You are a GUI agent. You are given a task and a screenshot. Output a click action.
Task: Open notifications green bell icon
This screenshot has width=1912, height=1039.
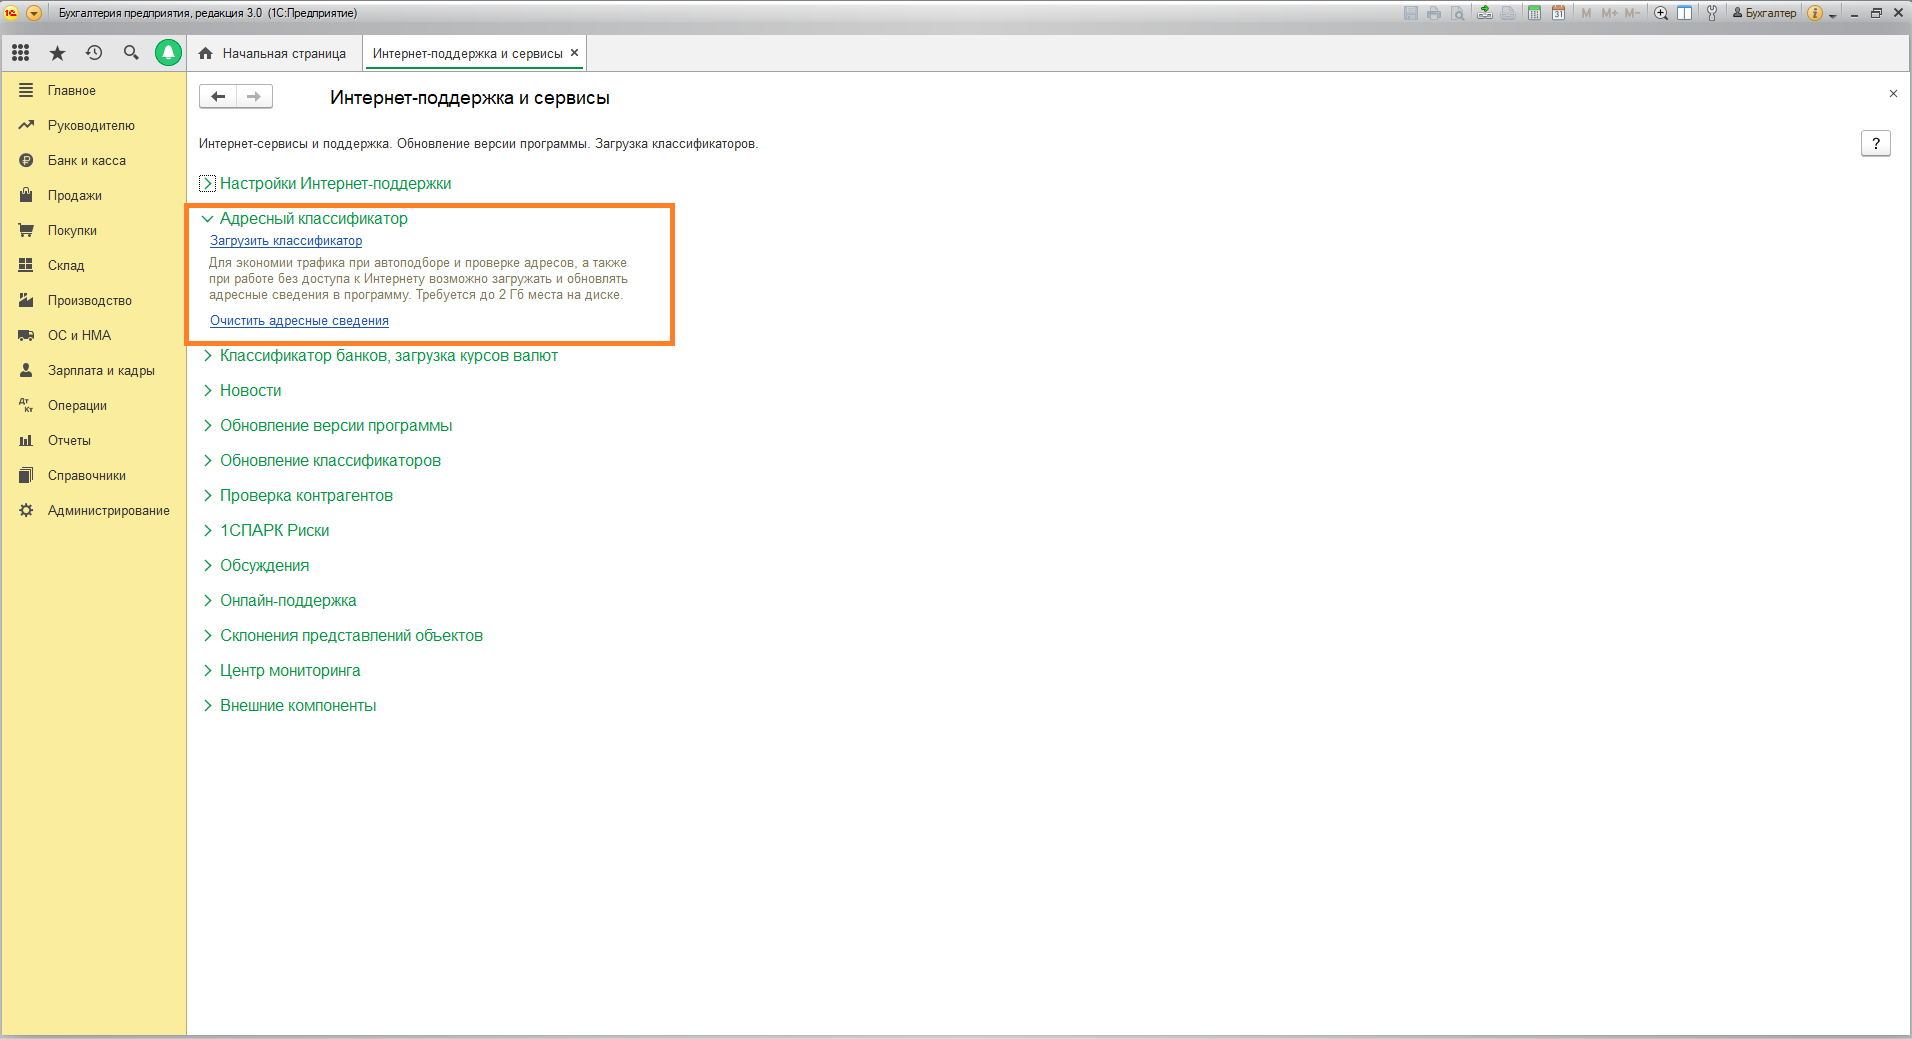click(x=168, y=53)
